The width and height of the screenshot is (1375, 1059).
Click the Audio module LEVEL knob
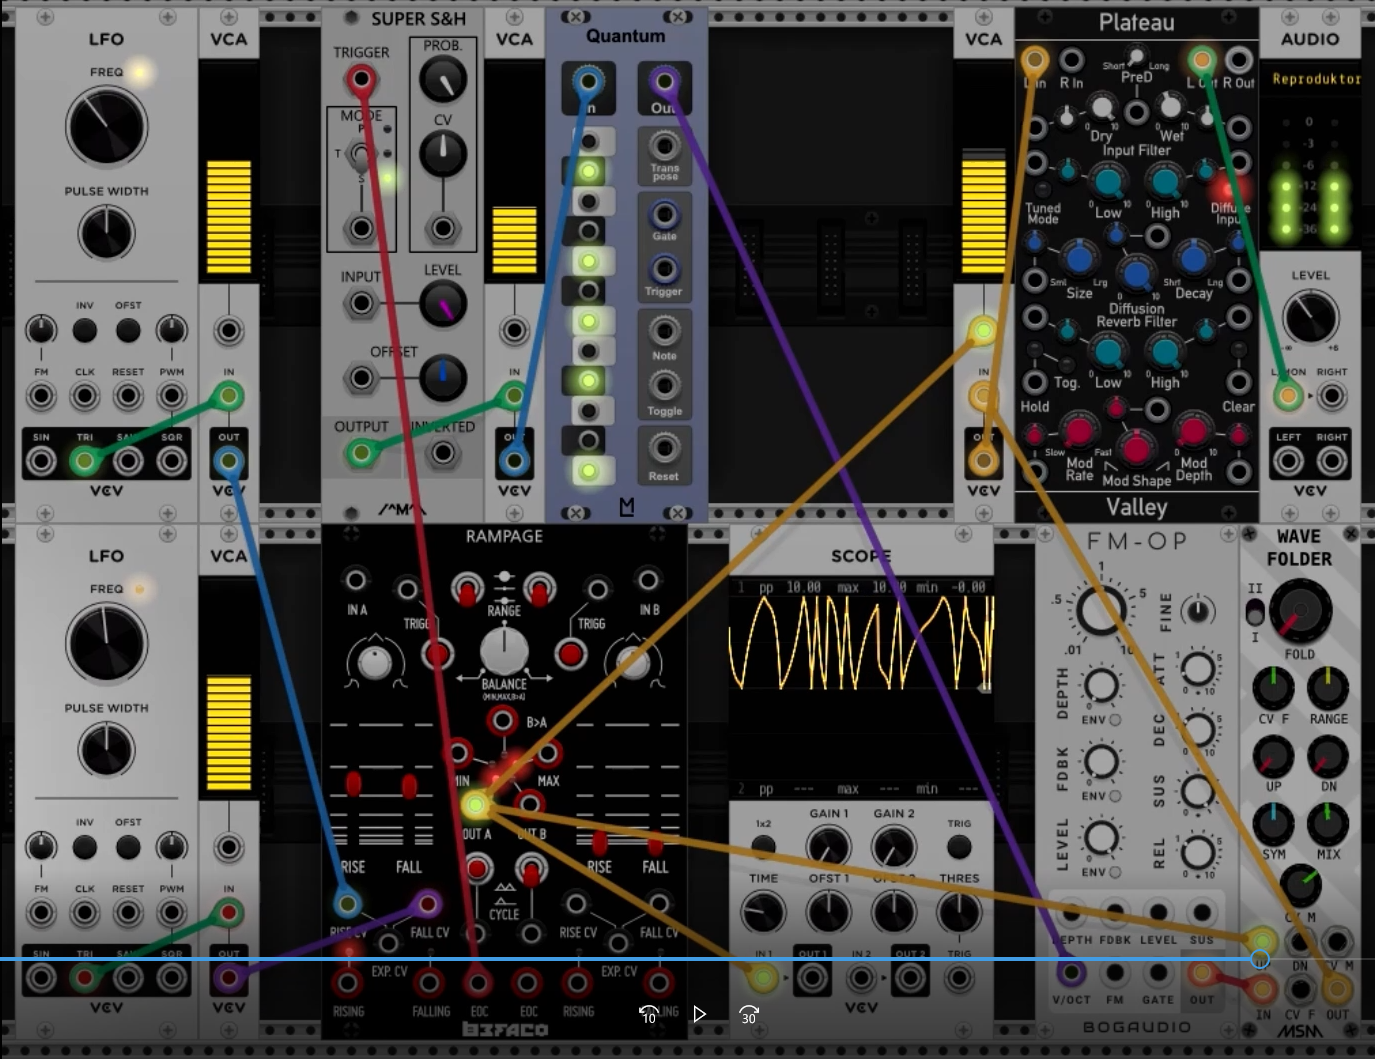(1310, 316)
